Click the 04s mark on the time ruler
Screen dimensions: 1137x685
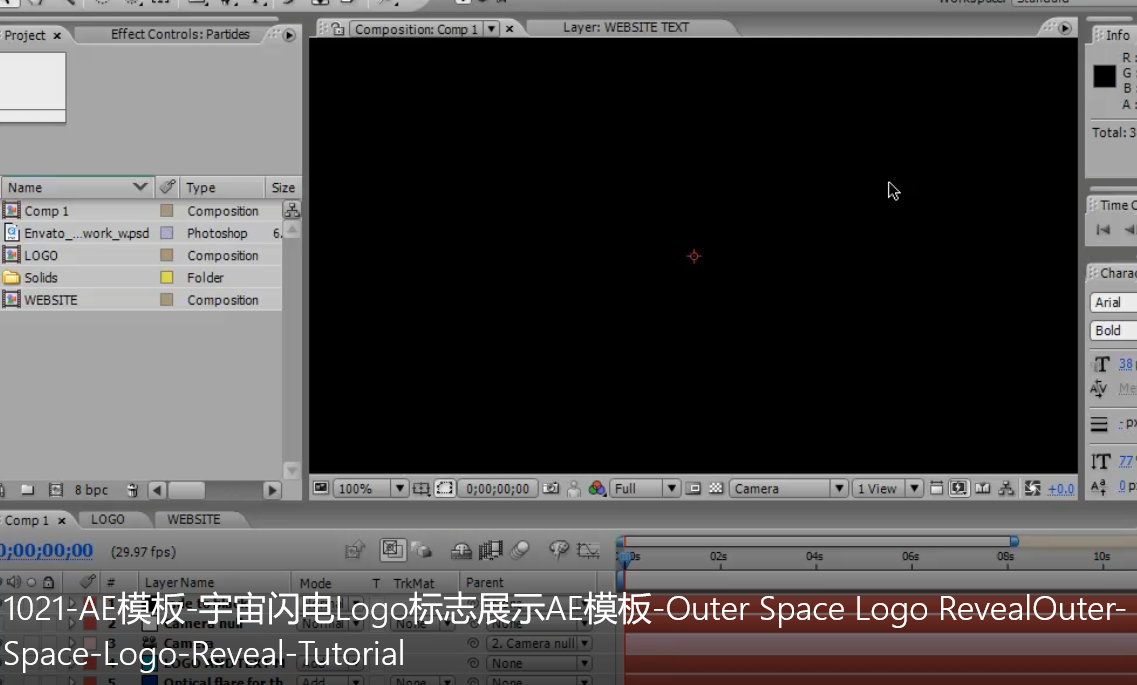click(814, 556)
